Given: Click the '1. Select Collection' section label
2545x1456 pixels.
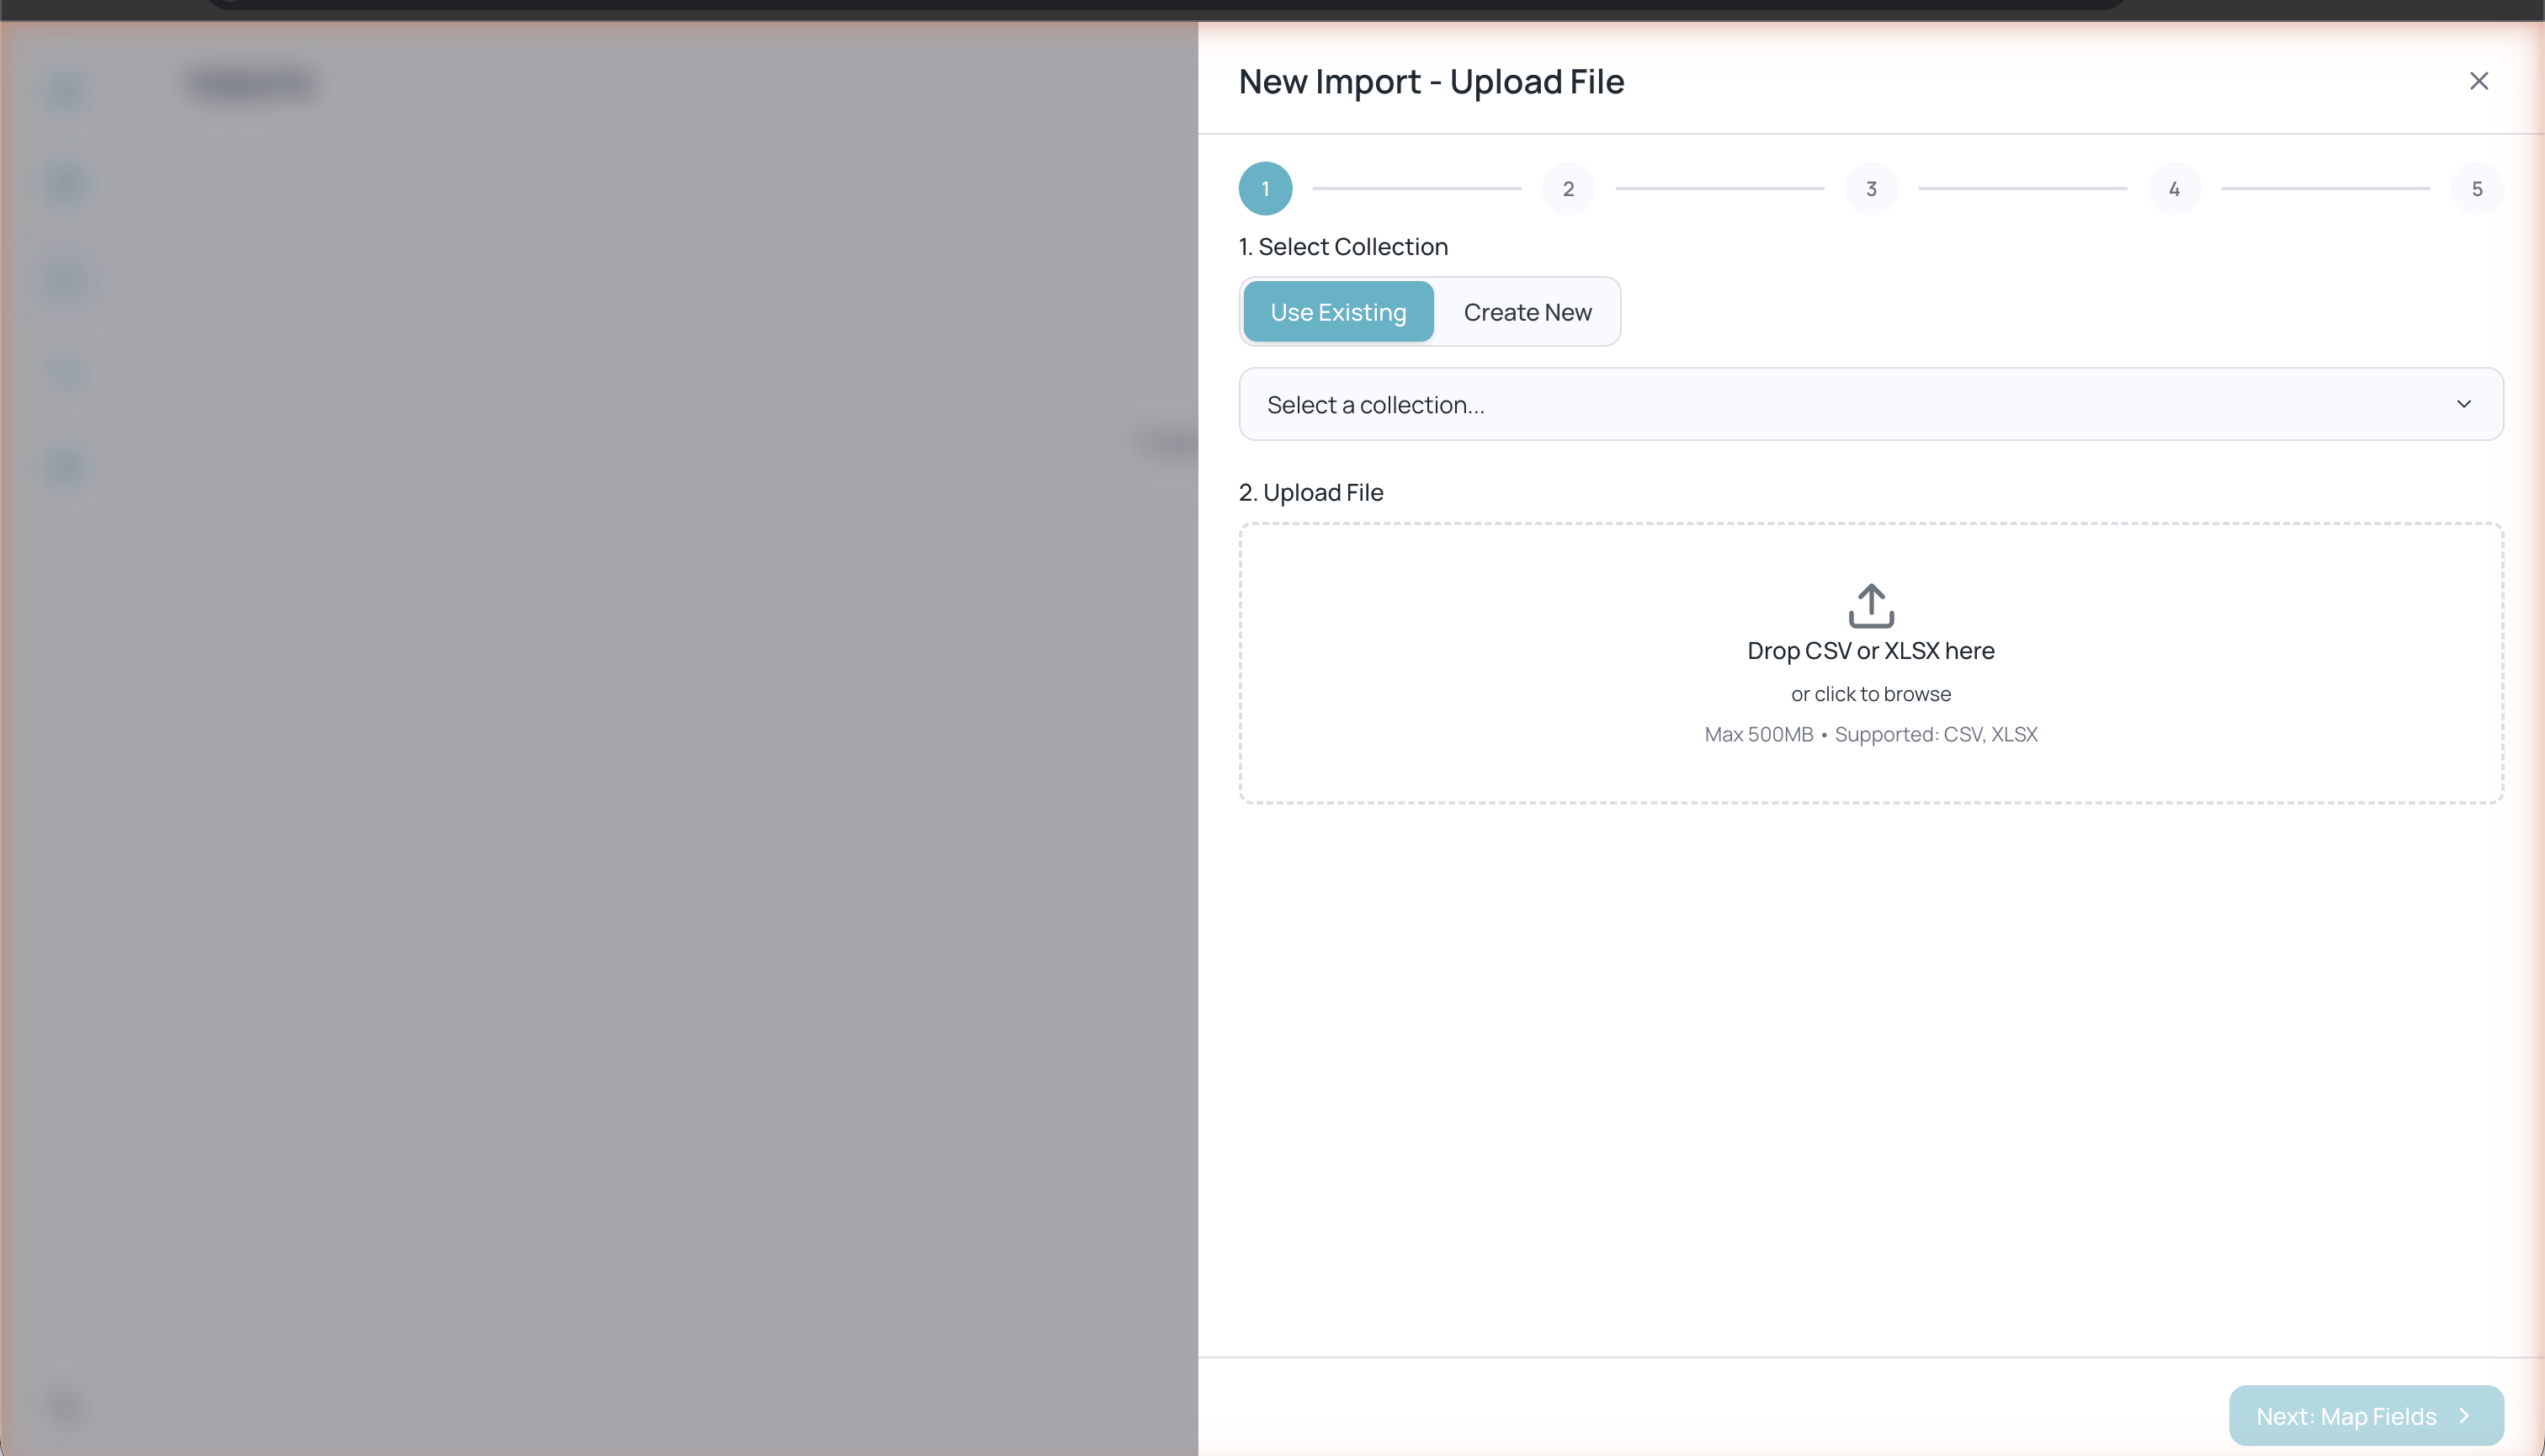Looking at the screenshot, I should pyautogui.click(x=1343, y=247).
